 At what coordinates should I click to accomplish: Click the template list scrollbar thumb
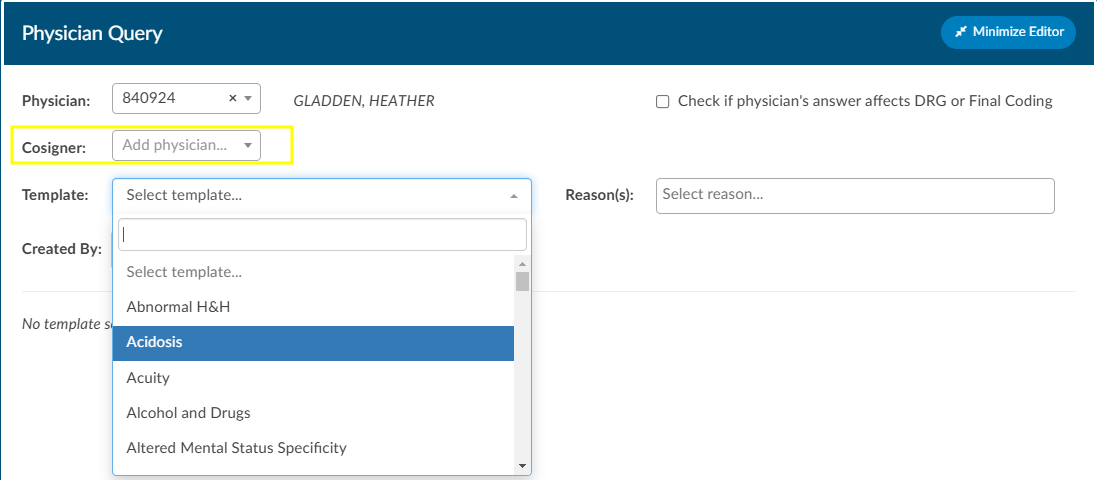522,281
